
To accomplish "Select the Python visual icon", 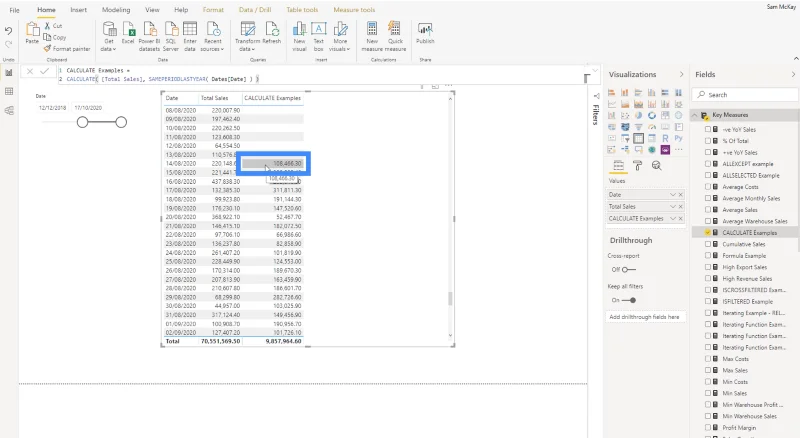I will (678, 138).
